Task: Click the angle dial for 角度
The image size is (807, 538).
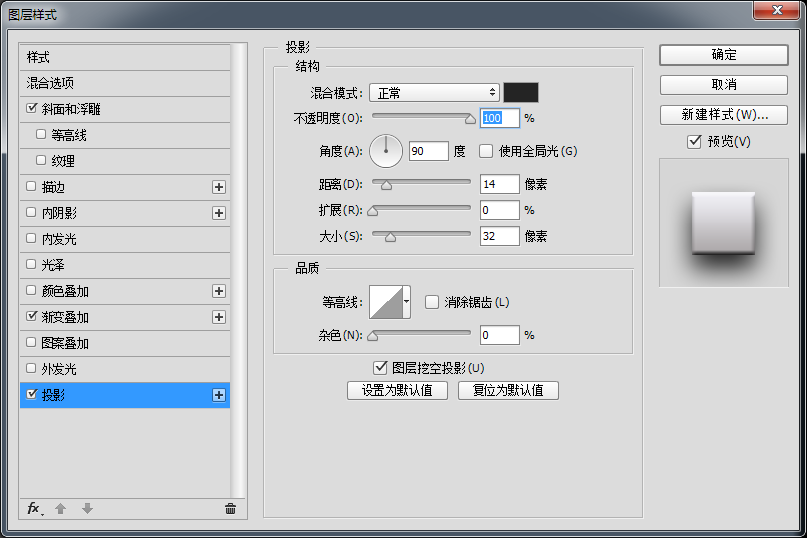Action: click(x=386, y=151)
